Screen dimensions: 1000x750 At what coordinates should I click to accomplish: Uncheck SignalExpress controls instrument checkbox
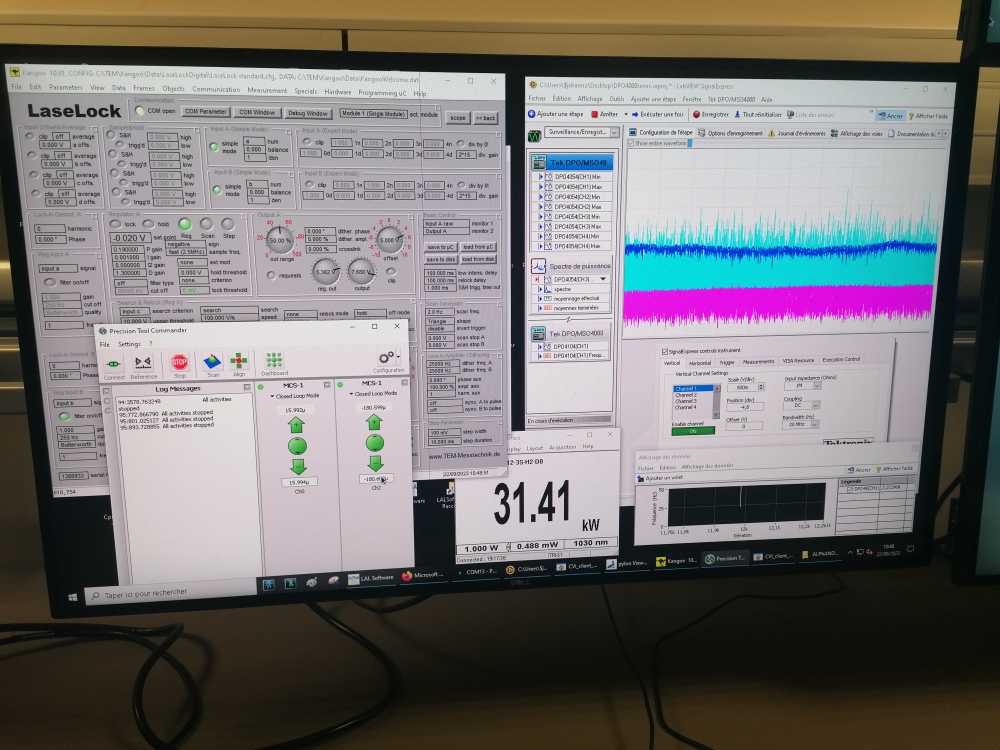click(666, 351)
